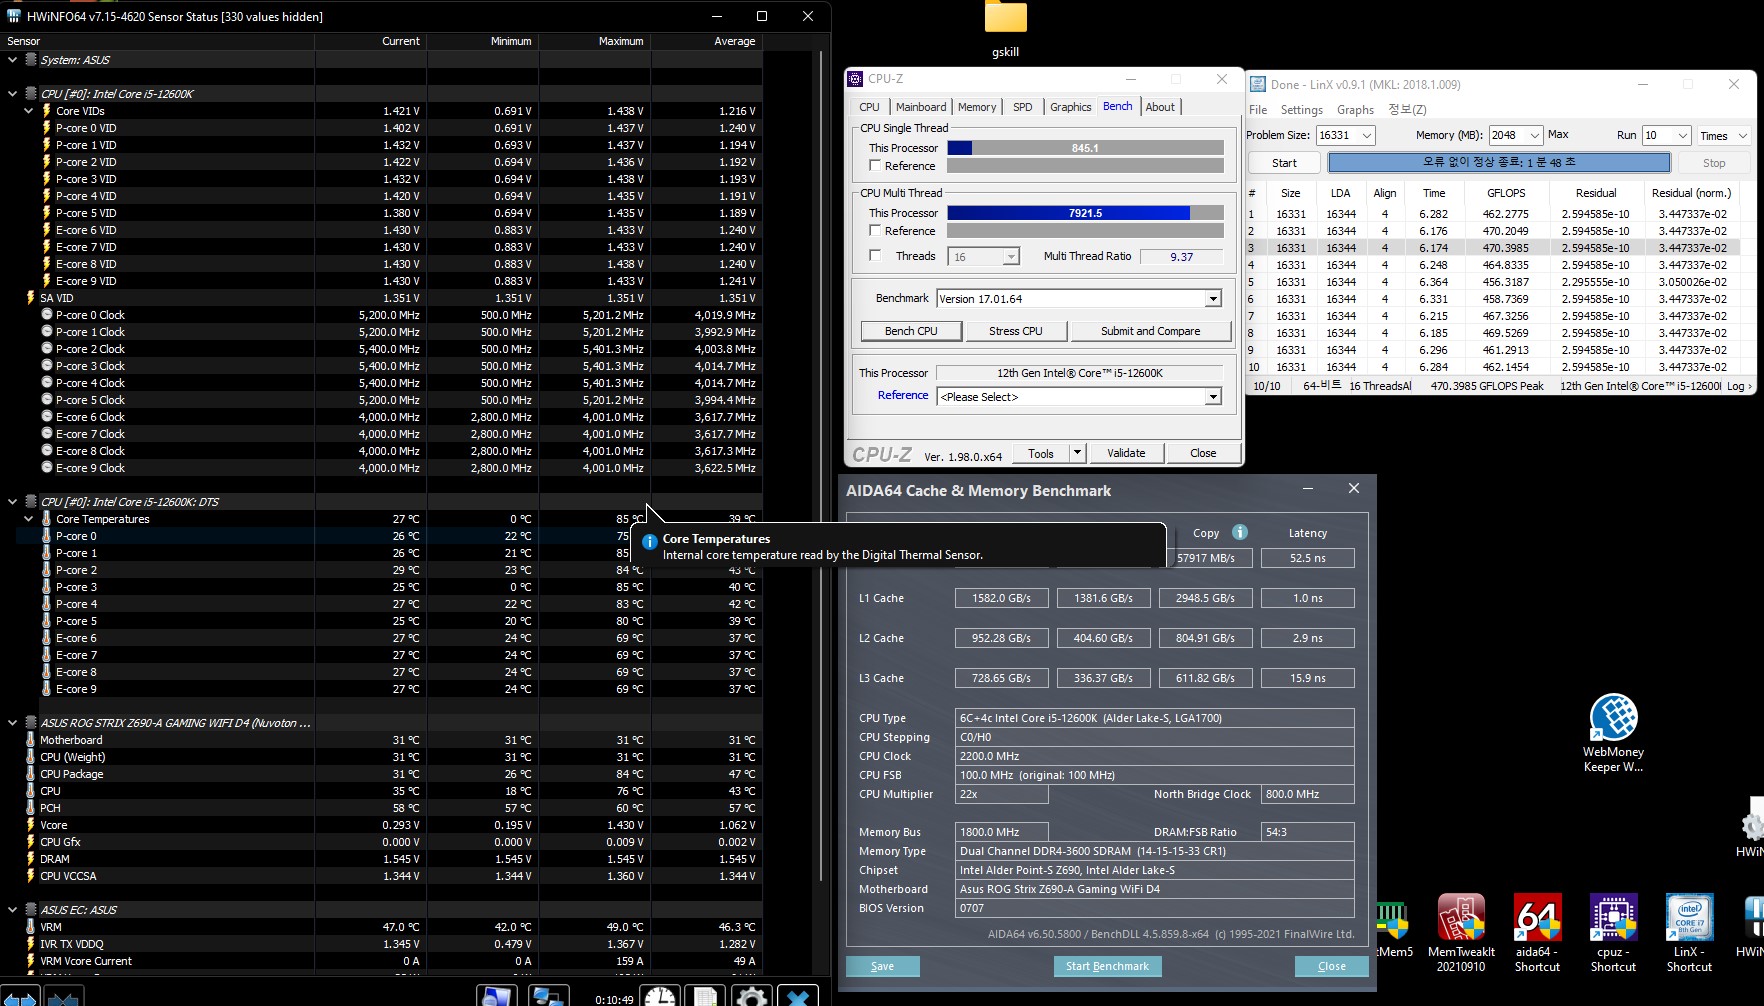Viewport: 1764px width, 1006px height.
Task: Open CPU-Z Tools dropdown arrow
Action: coord(1077,453)
